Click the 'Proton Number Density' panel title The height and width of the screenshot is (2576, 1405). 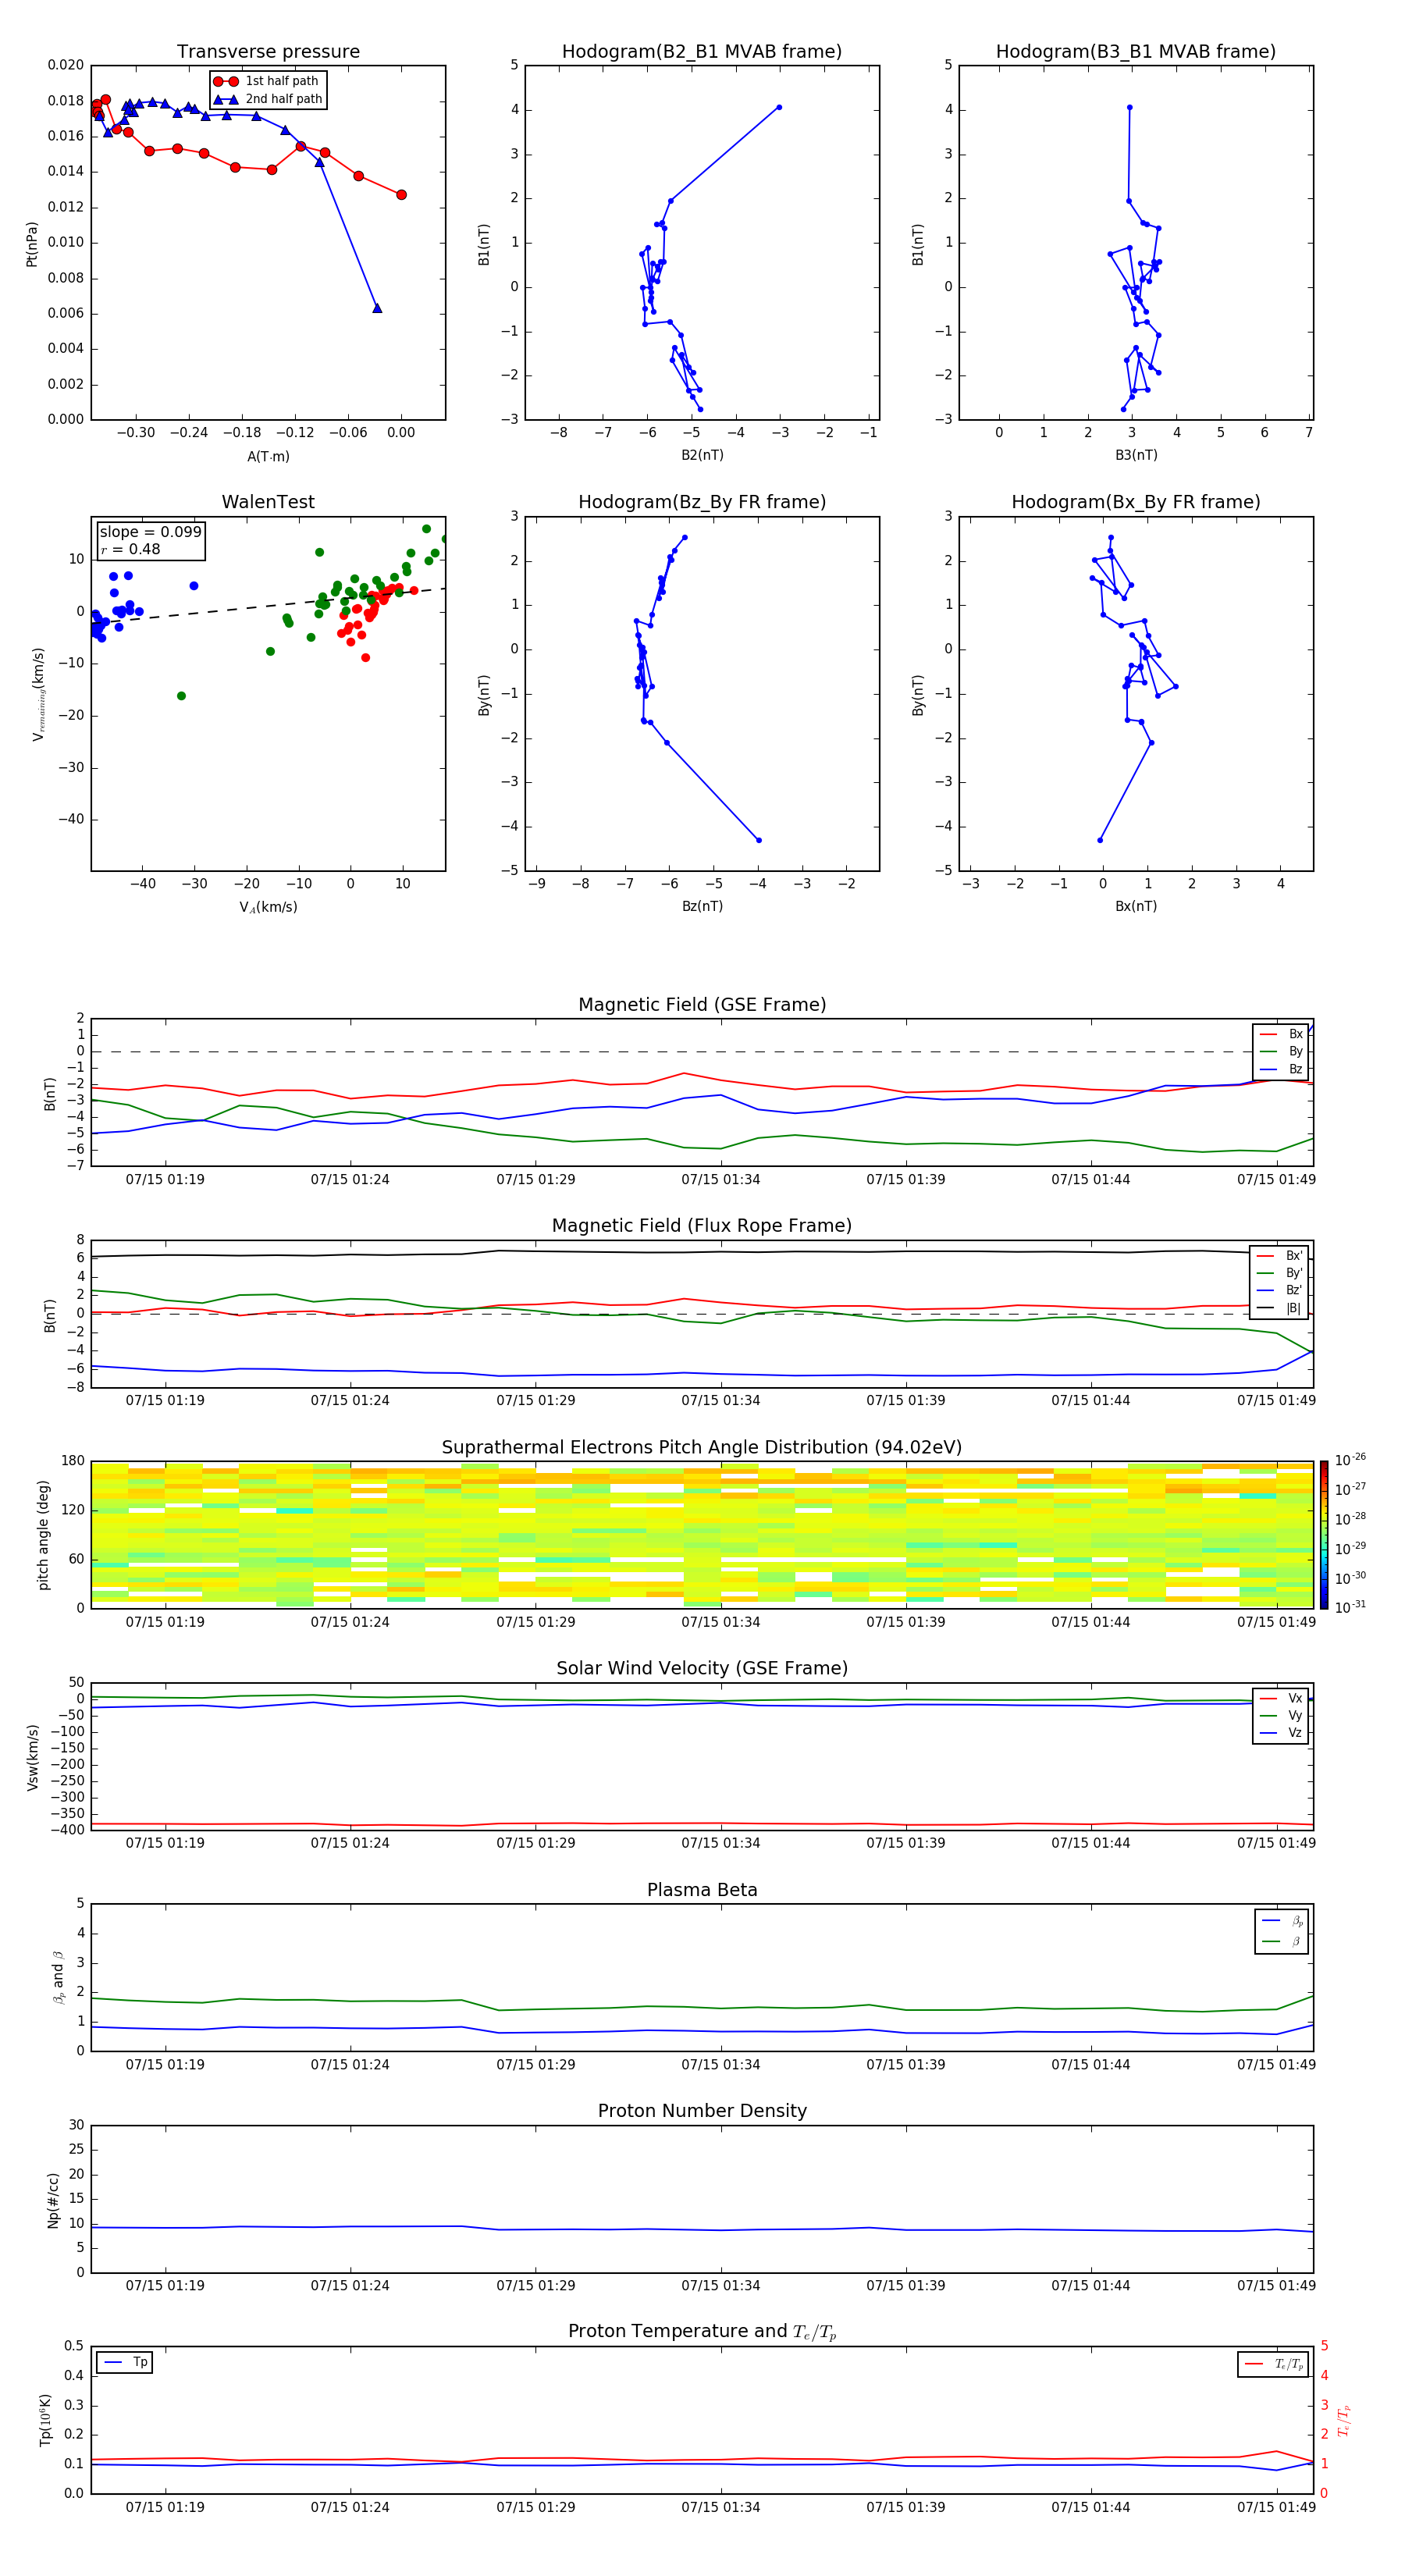[702, 2111]
